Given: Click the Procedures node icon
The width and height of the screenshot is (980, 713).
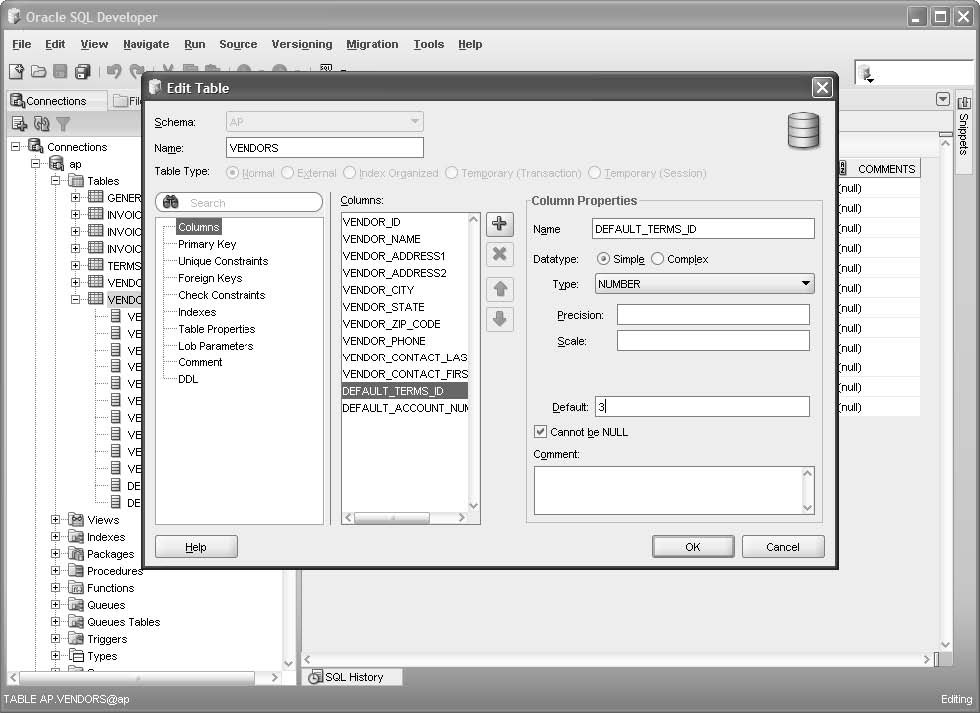Looking at the screenshot, I should (x=76, y=571).
